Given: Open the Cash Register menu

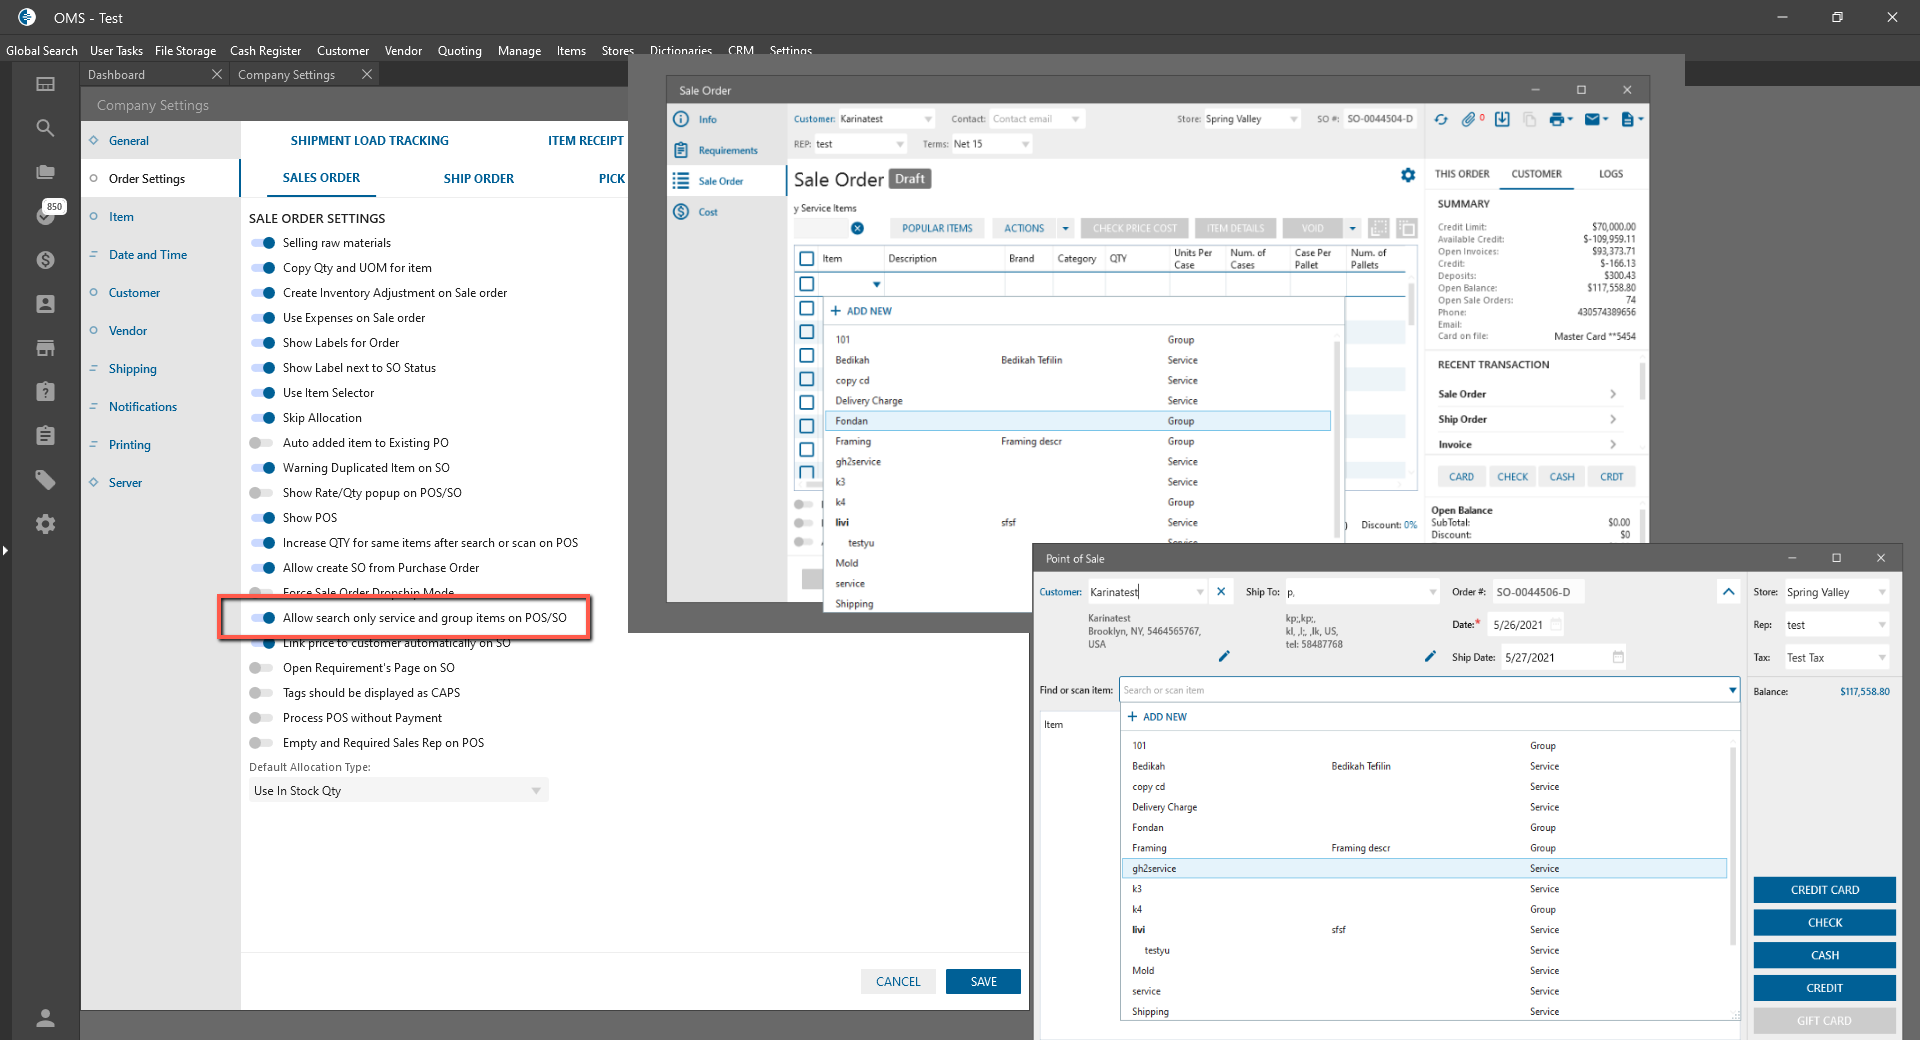Looking at the screenshot, I should pos(265,51).
